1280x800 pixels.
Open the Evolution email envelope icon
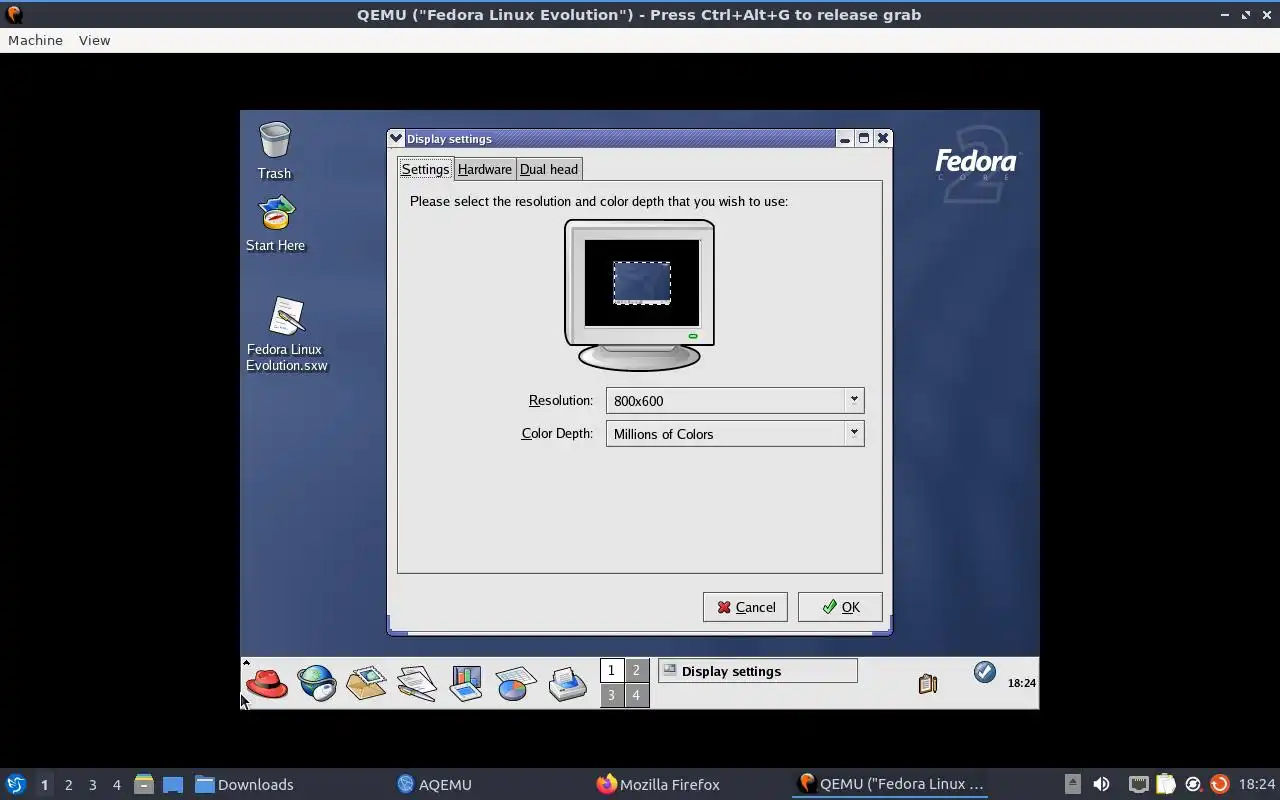tap(366, 684)
